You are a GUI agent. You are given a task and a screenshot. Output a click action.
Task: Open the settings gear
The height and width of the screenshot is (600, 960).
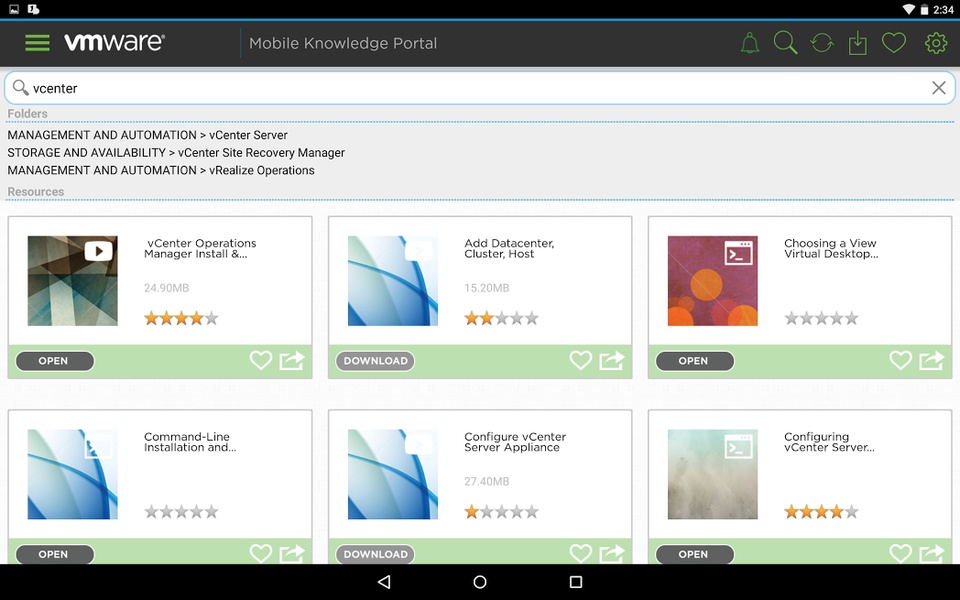pyautogui.click(x=936, y=43)
